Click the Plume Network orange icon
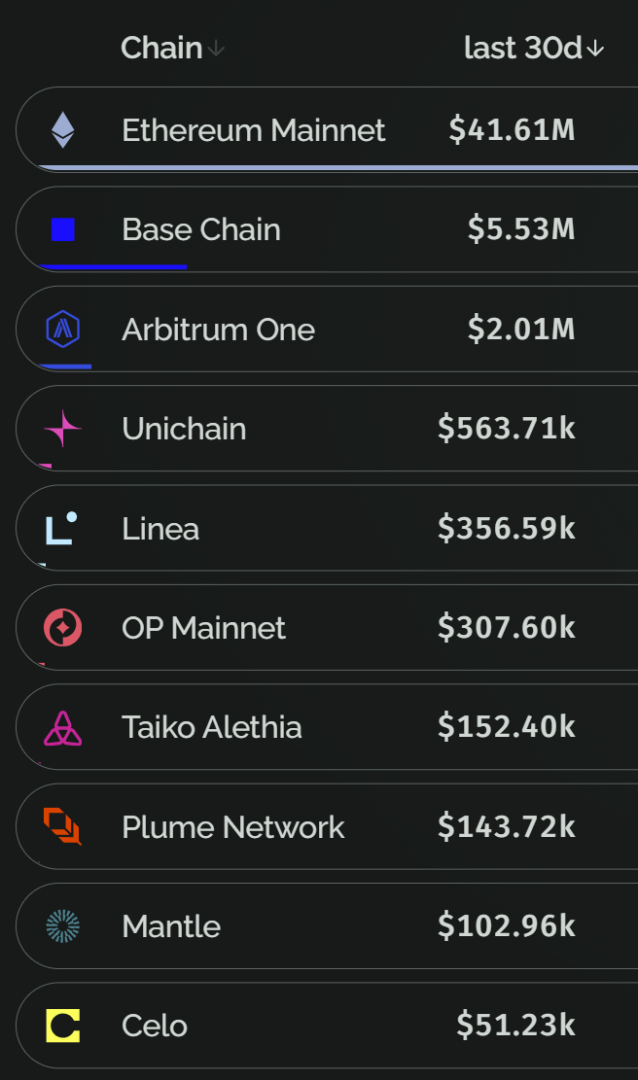This screenshot has height=1080, width=638. coord(63,826)
